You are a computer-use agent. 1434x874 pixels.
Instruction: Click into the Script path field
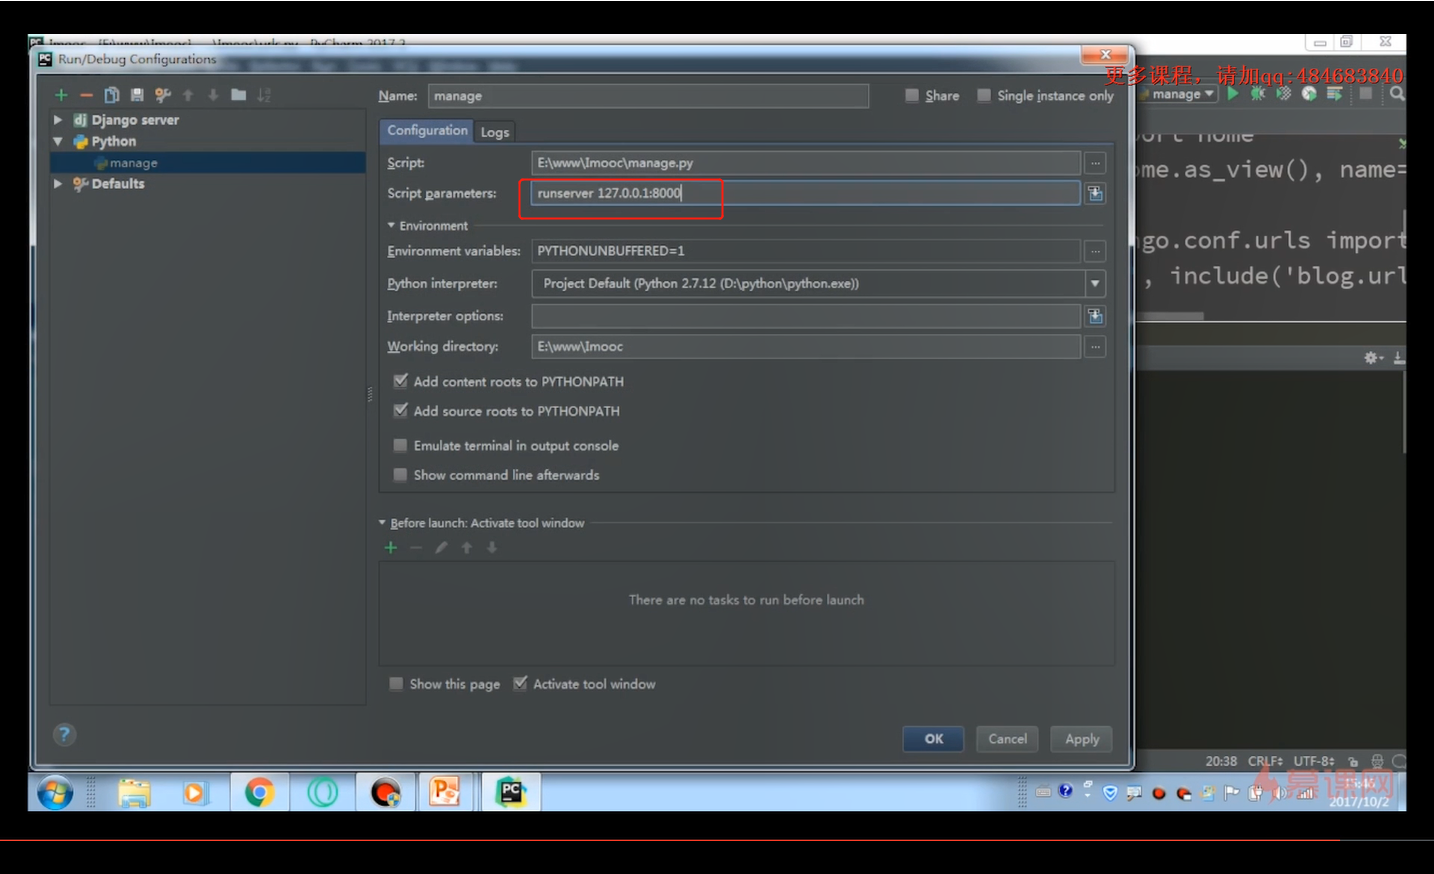click(806, 163)
